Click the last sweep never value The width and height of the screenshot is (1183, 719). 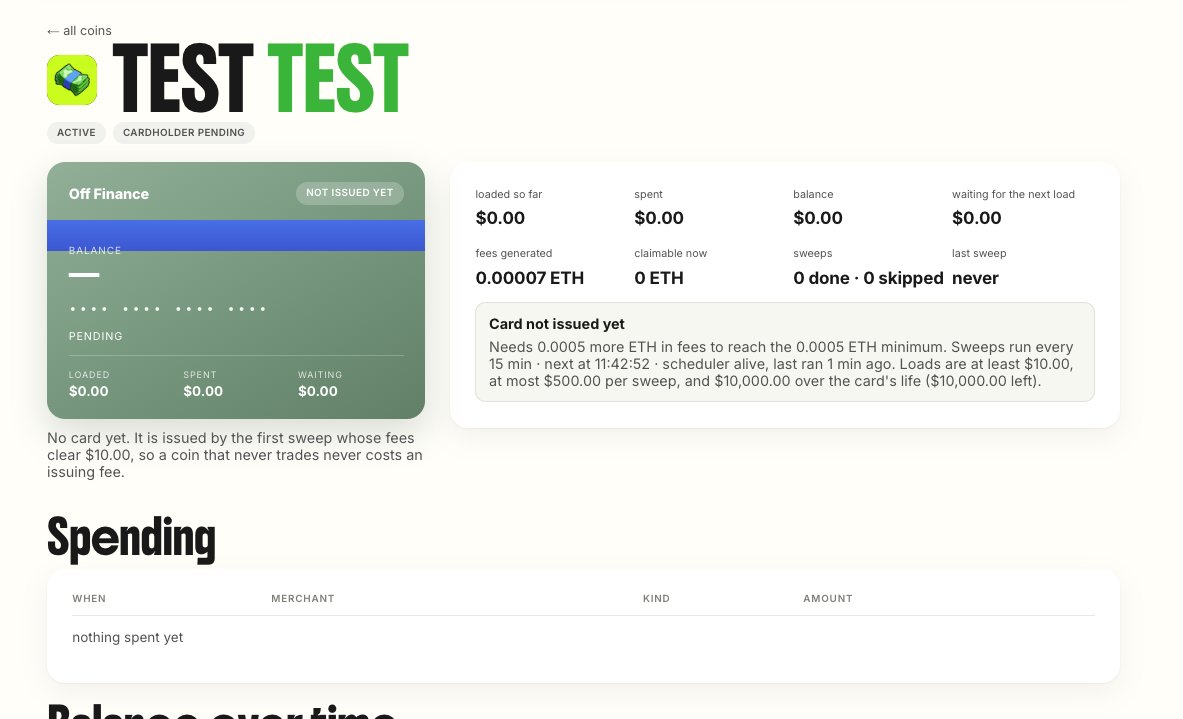(975, 278)
